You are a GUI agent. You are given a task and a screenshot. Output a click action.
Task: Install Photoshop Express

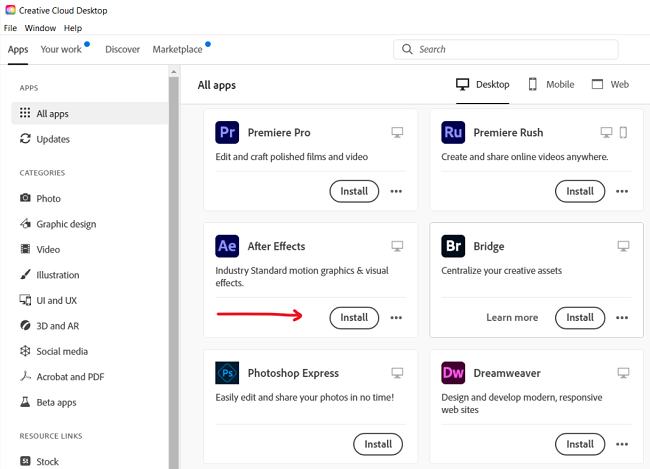(378, 444)
